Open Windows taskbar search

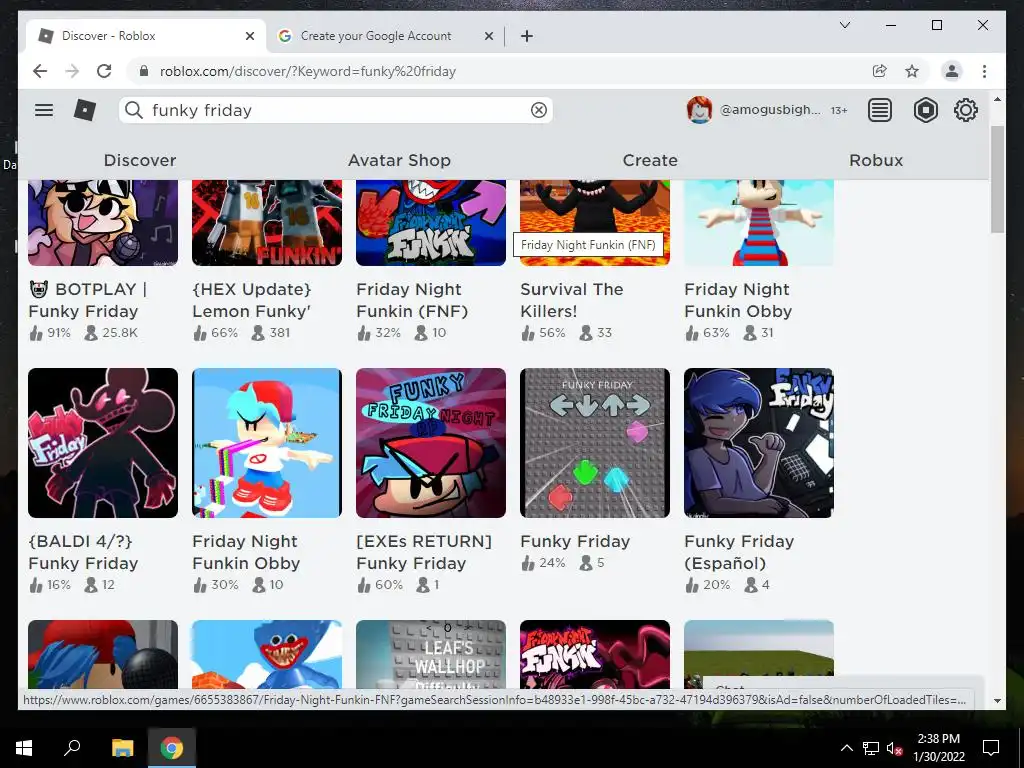click(x=72, y=747)
